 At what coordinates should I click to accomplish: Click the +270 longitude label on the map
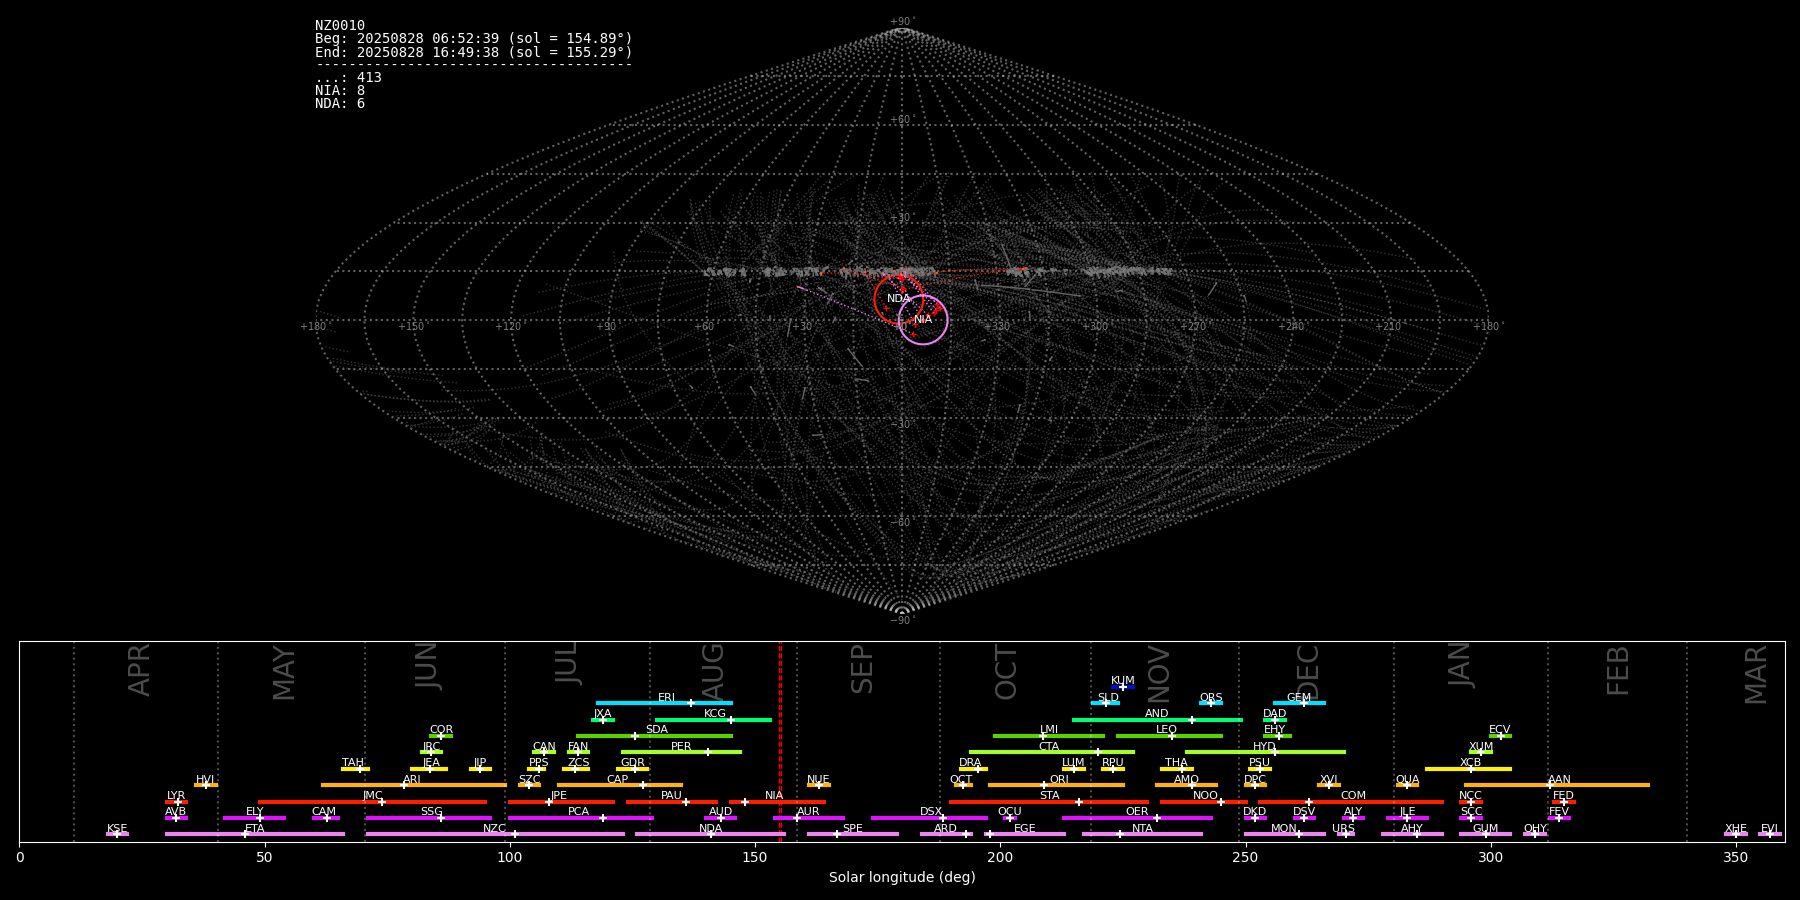pyautogui.click(x=1193, y=326)
